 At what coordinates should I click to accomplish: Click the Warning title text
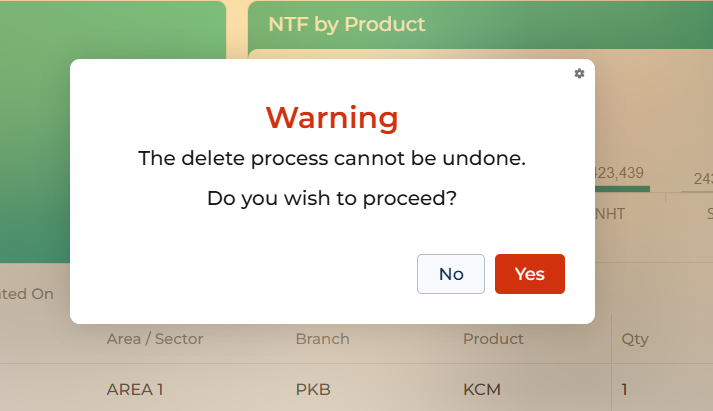[x=332, y=118]
